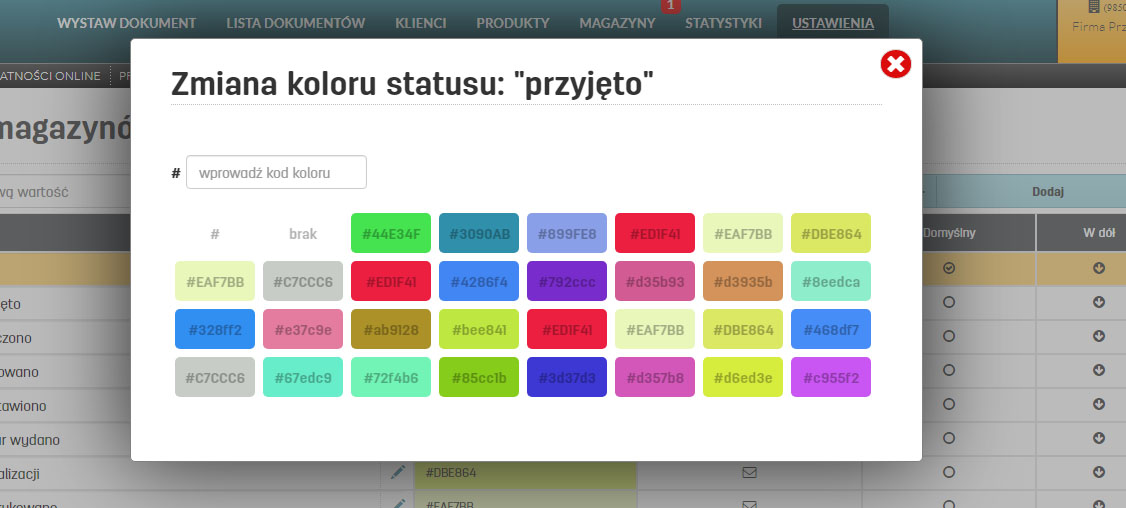1126x508 pixels.
Task: Click the 'alizacji' row label
Action: tap(19, 474)
